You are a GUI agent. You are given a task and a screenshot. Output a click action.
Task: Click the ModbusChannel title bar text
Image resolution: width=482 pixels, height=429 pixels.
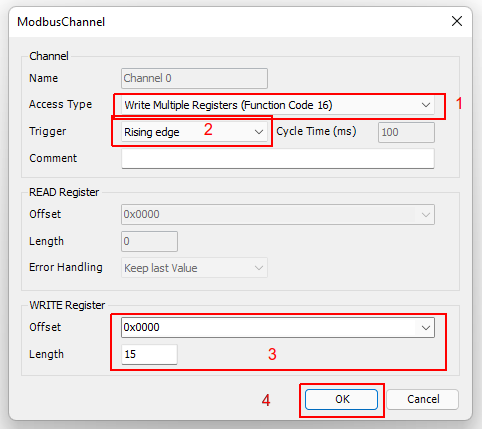[61, 22]
